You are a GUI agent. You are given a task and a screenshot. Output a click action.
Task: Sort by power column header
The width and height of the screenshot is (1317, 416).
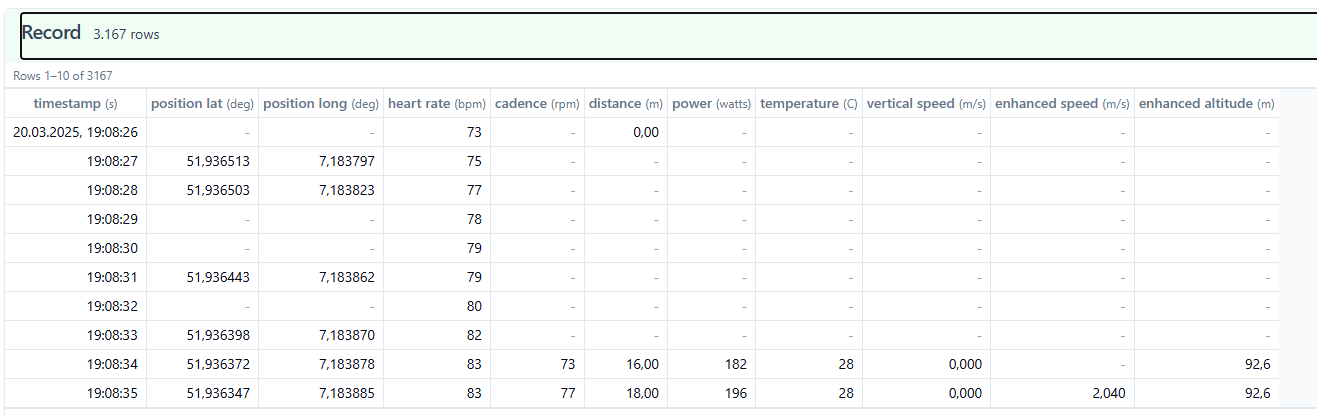coord(711,104)
